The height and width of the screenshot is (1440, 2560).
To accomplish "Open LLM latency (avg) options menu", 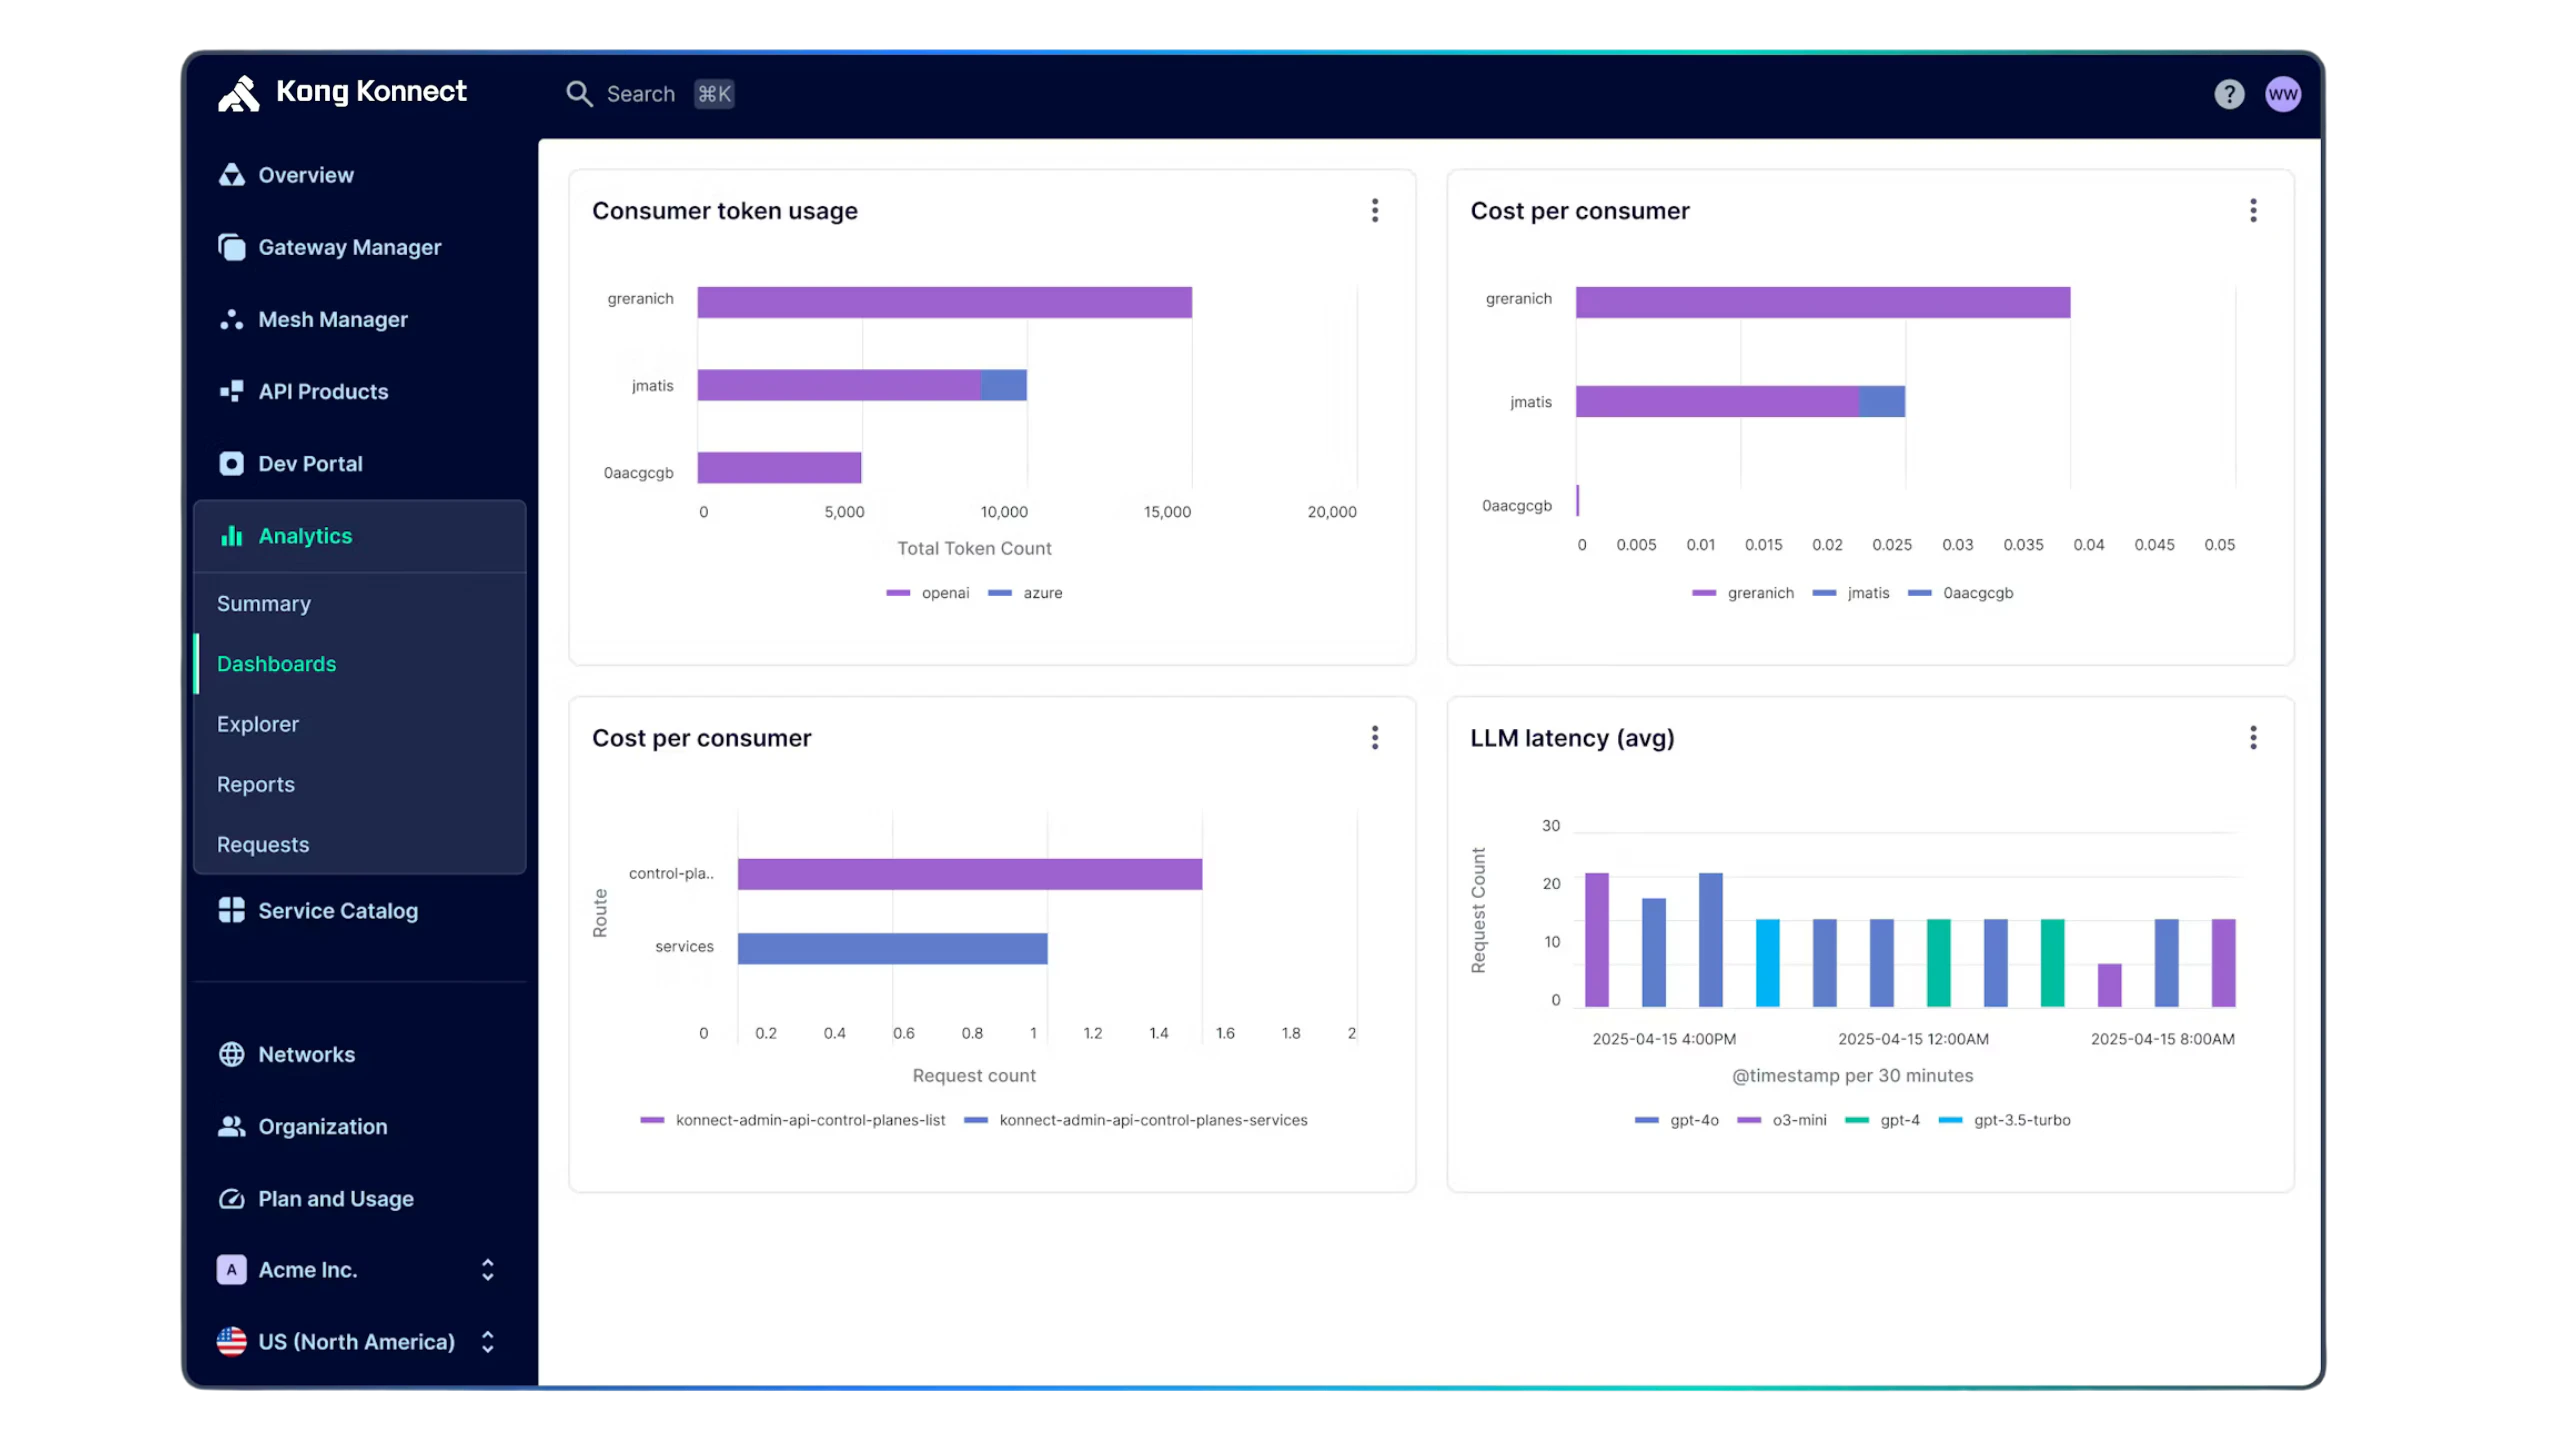I will (x=2253, y=738).
